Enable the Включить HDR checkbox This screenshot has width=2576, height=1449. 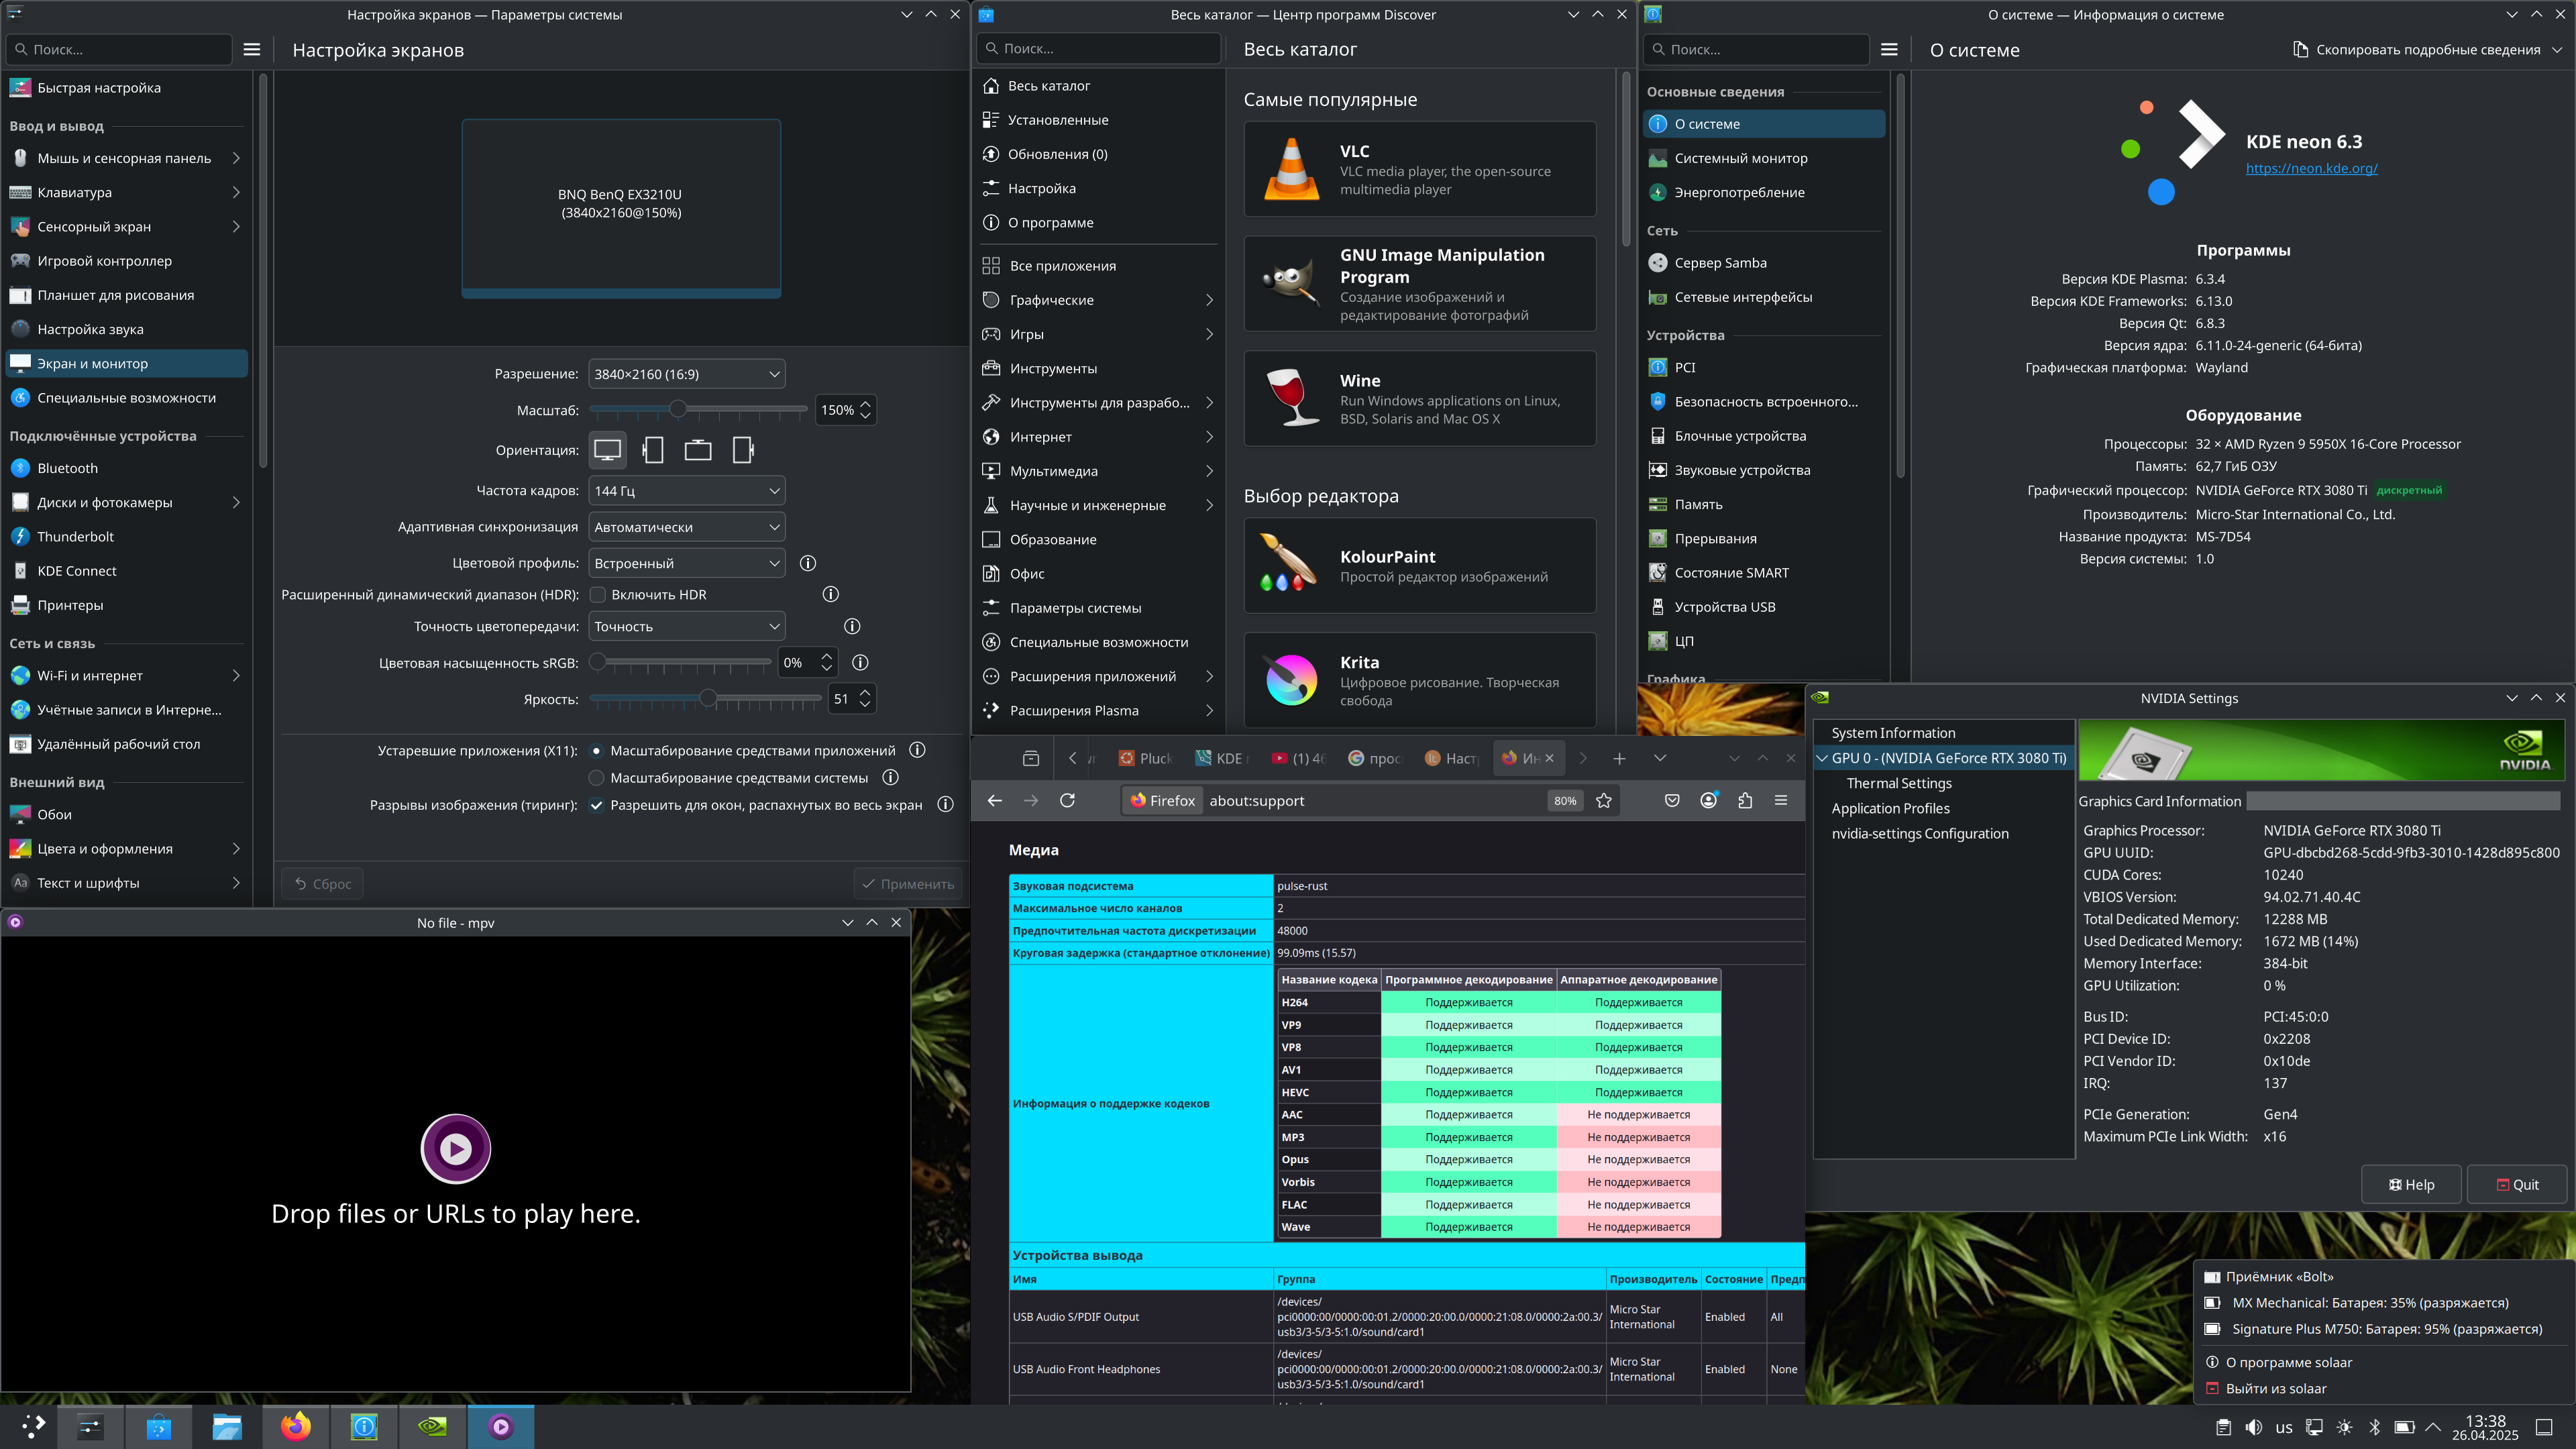click(598, 594)
